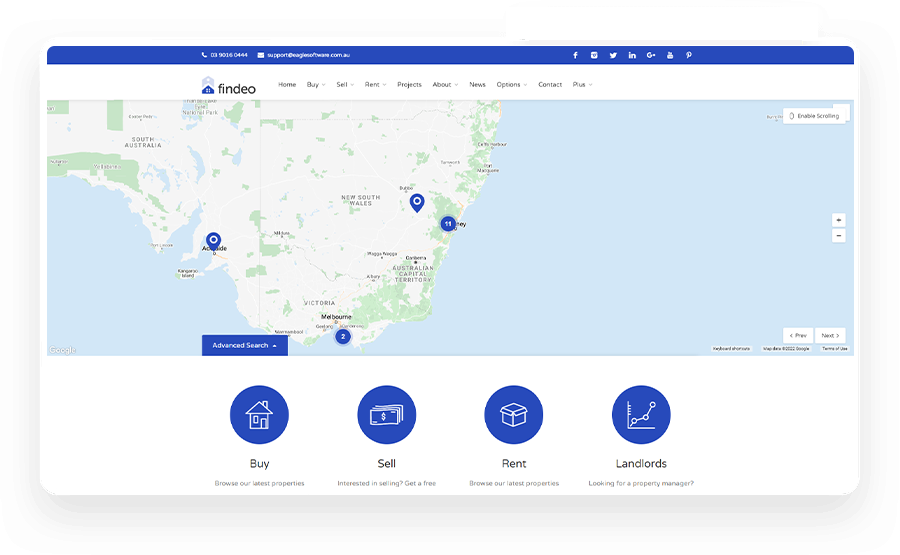This screenshot has height=555, width=900.
Task: Select the Landlords chart icon
Action: point(641,415)
